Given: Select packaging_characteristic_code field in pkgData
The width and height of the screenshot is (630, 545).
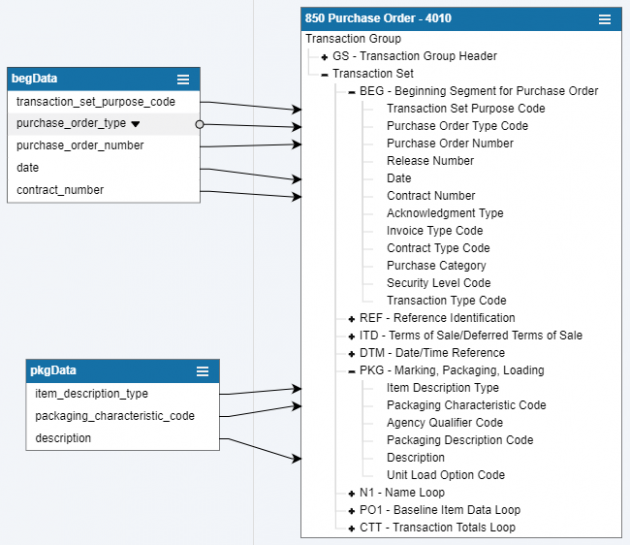Looking at the screenshot, I should (x=123, y=416).
